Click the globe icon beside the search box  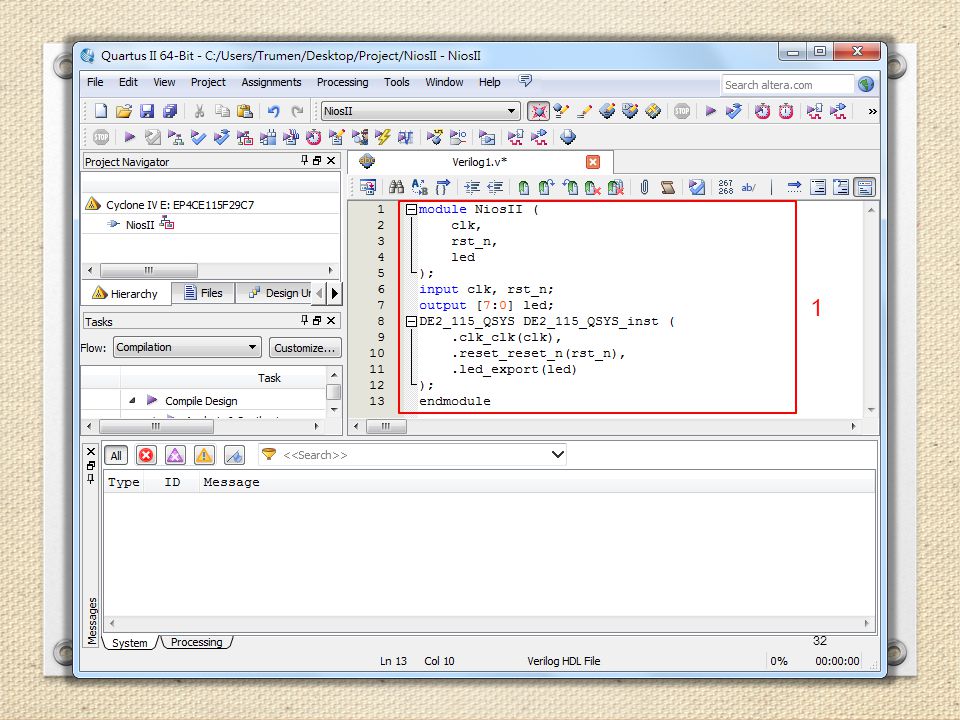pos(866,84)
